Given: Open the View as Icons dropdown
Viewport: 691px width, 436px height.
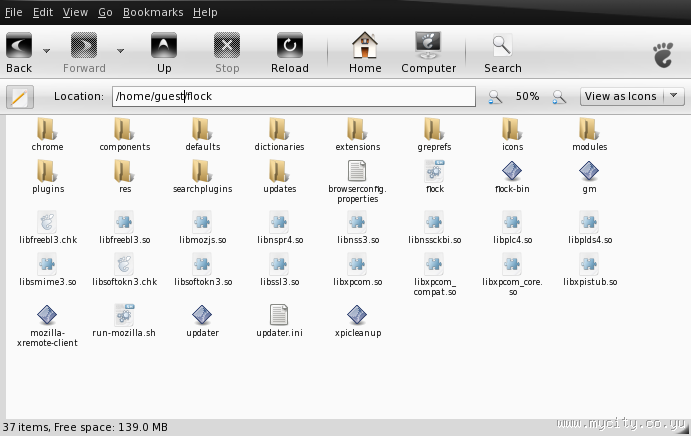Looking at the screenshot, I should tap(632, 96).
